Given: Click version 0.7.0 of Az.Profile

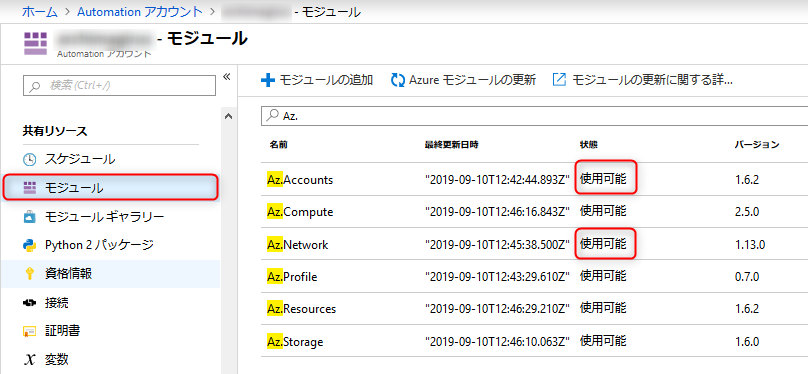Looking at the screenshot, I should (x=747, y=277).
